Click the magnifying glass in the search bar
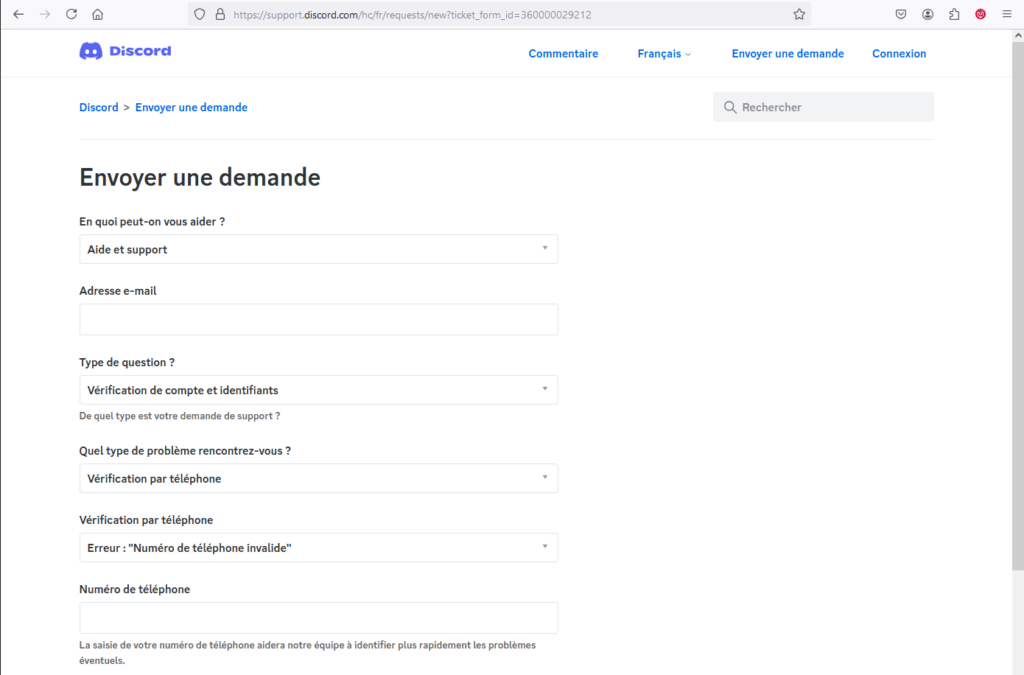This screenshot has height=675, width=1024. click(730, 106)
